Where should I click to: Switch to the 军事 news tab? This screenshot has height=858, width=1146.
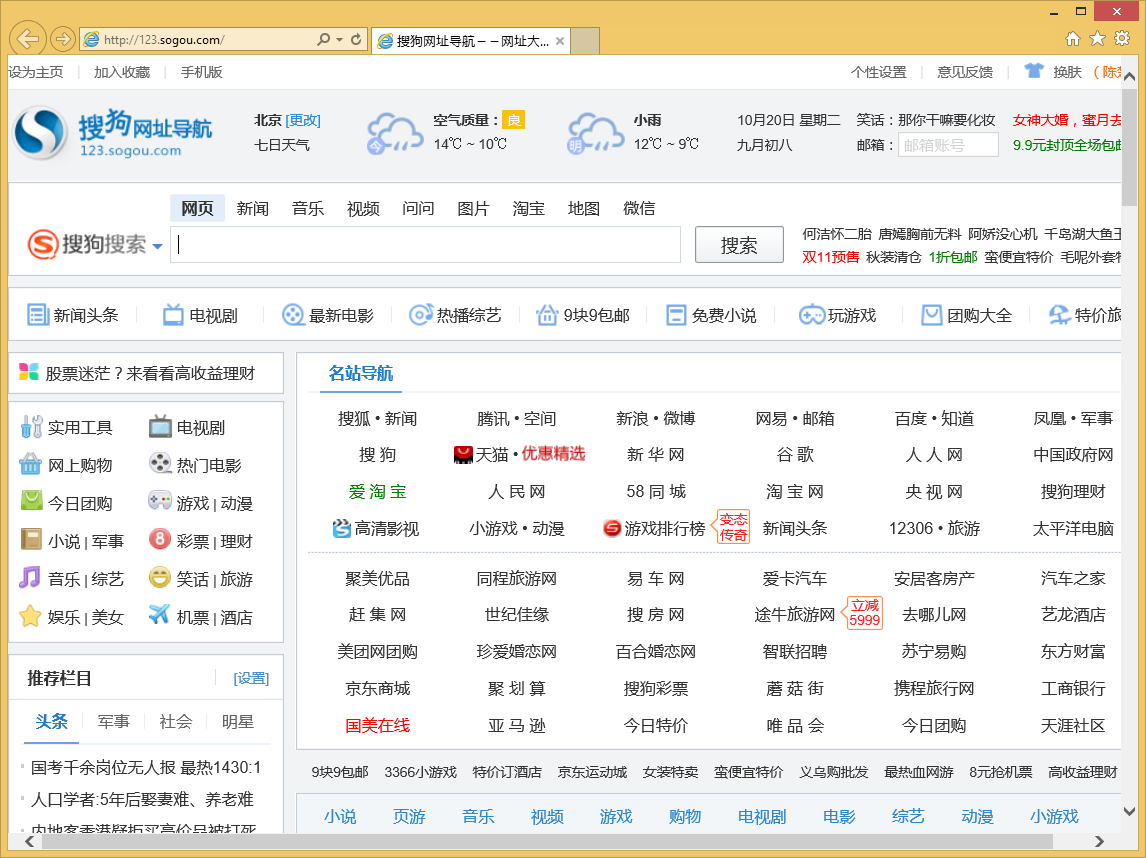point(114,721)
